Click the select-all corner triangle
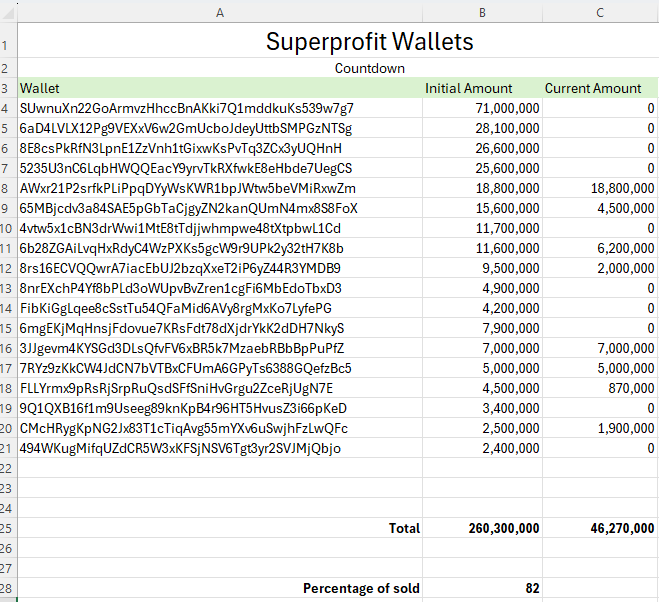The width and height of the screenshot is (659, 602). tap(8, 13)
